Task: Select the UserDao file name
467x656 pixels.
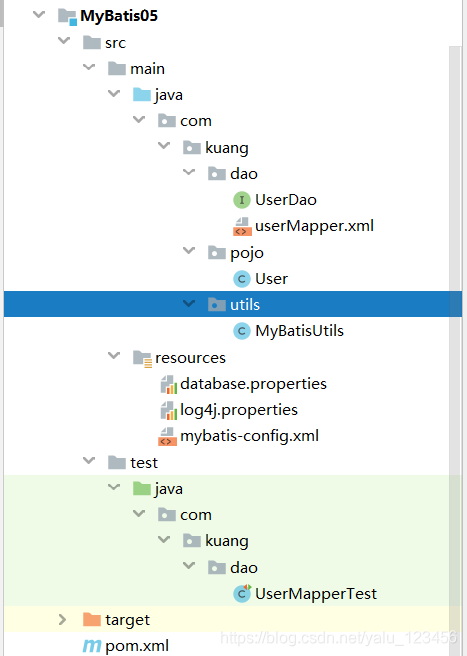Action: coord(286,200)
